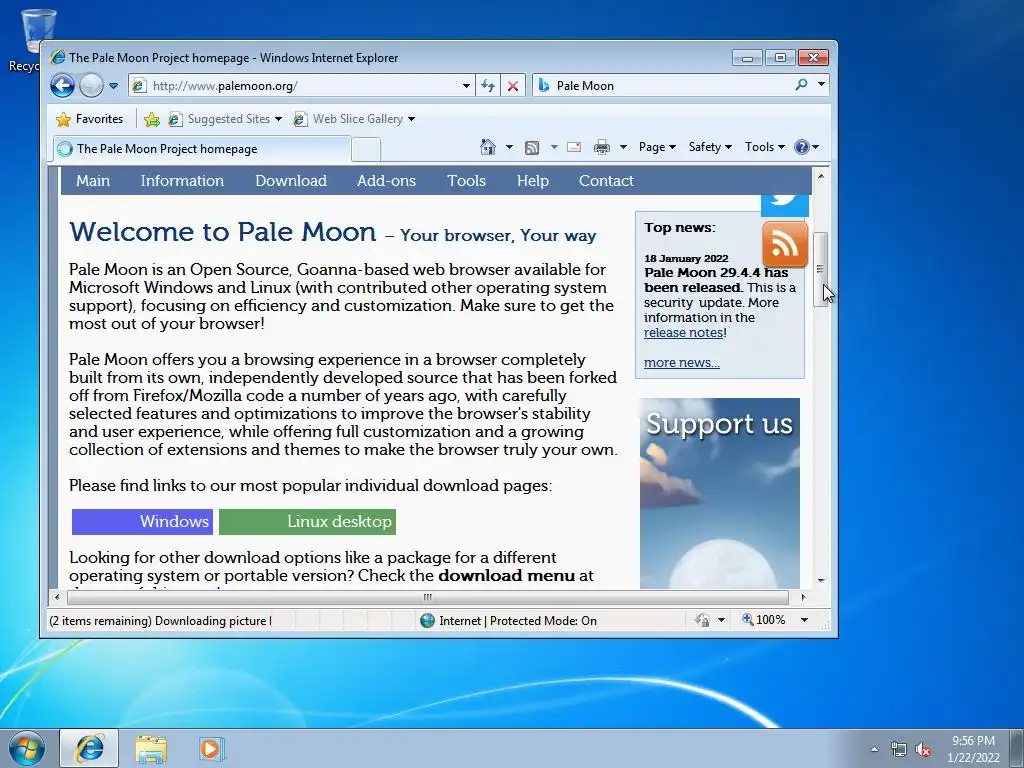Show hidden tray icons arrow
Viewport: 1024px width, 768px height.
874,749
